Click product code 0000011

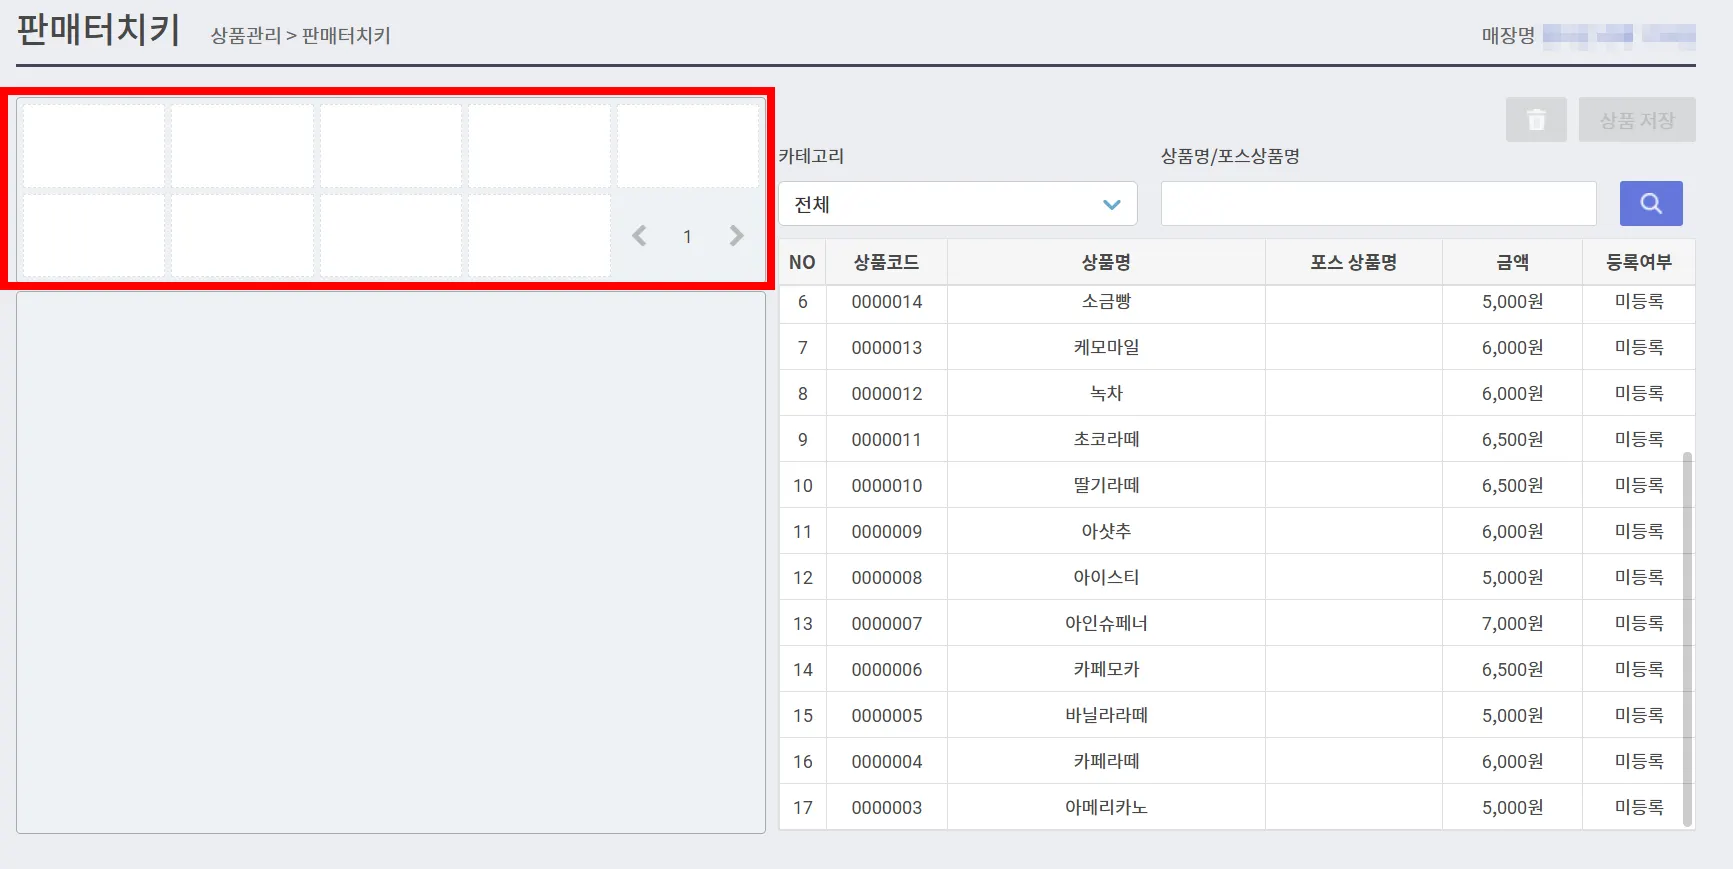point(887,440)
